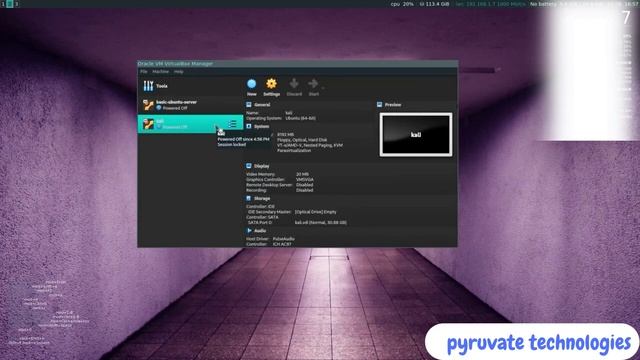Click the Oracle VM VirtualBox Manager title bar

[298, 64]
